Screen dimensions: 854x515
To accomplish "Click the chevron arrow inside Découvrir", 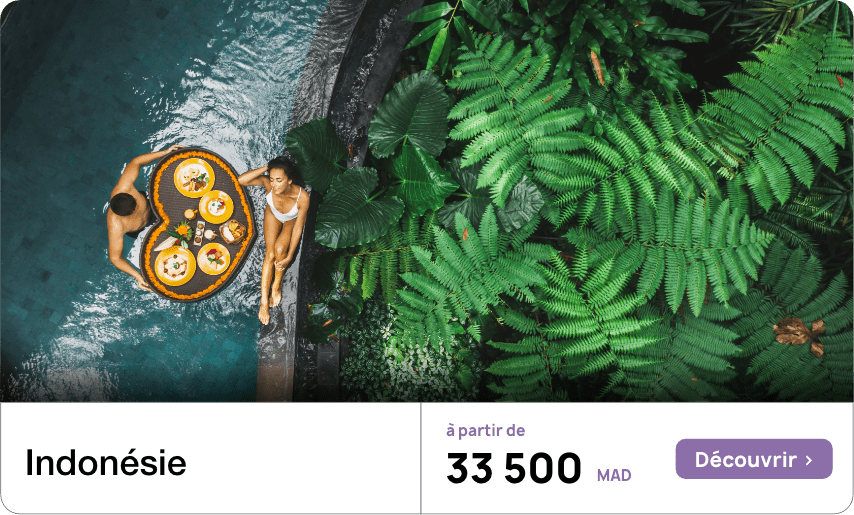I will 809,461.
